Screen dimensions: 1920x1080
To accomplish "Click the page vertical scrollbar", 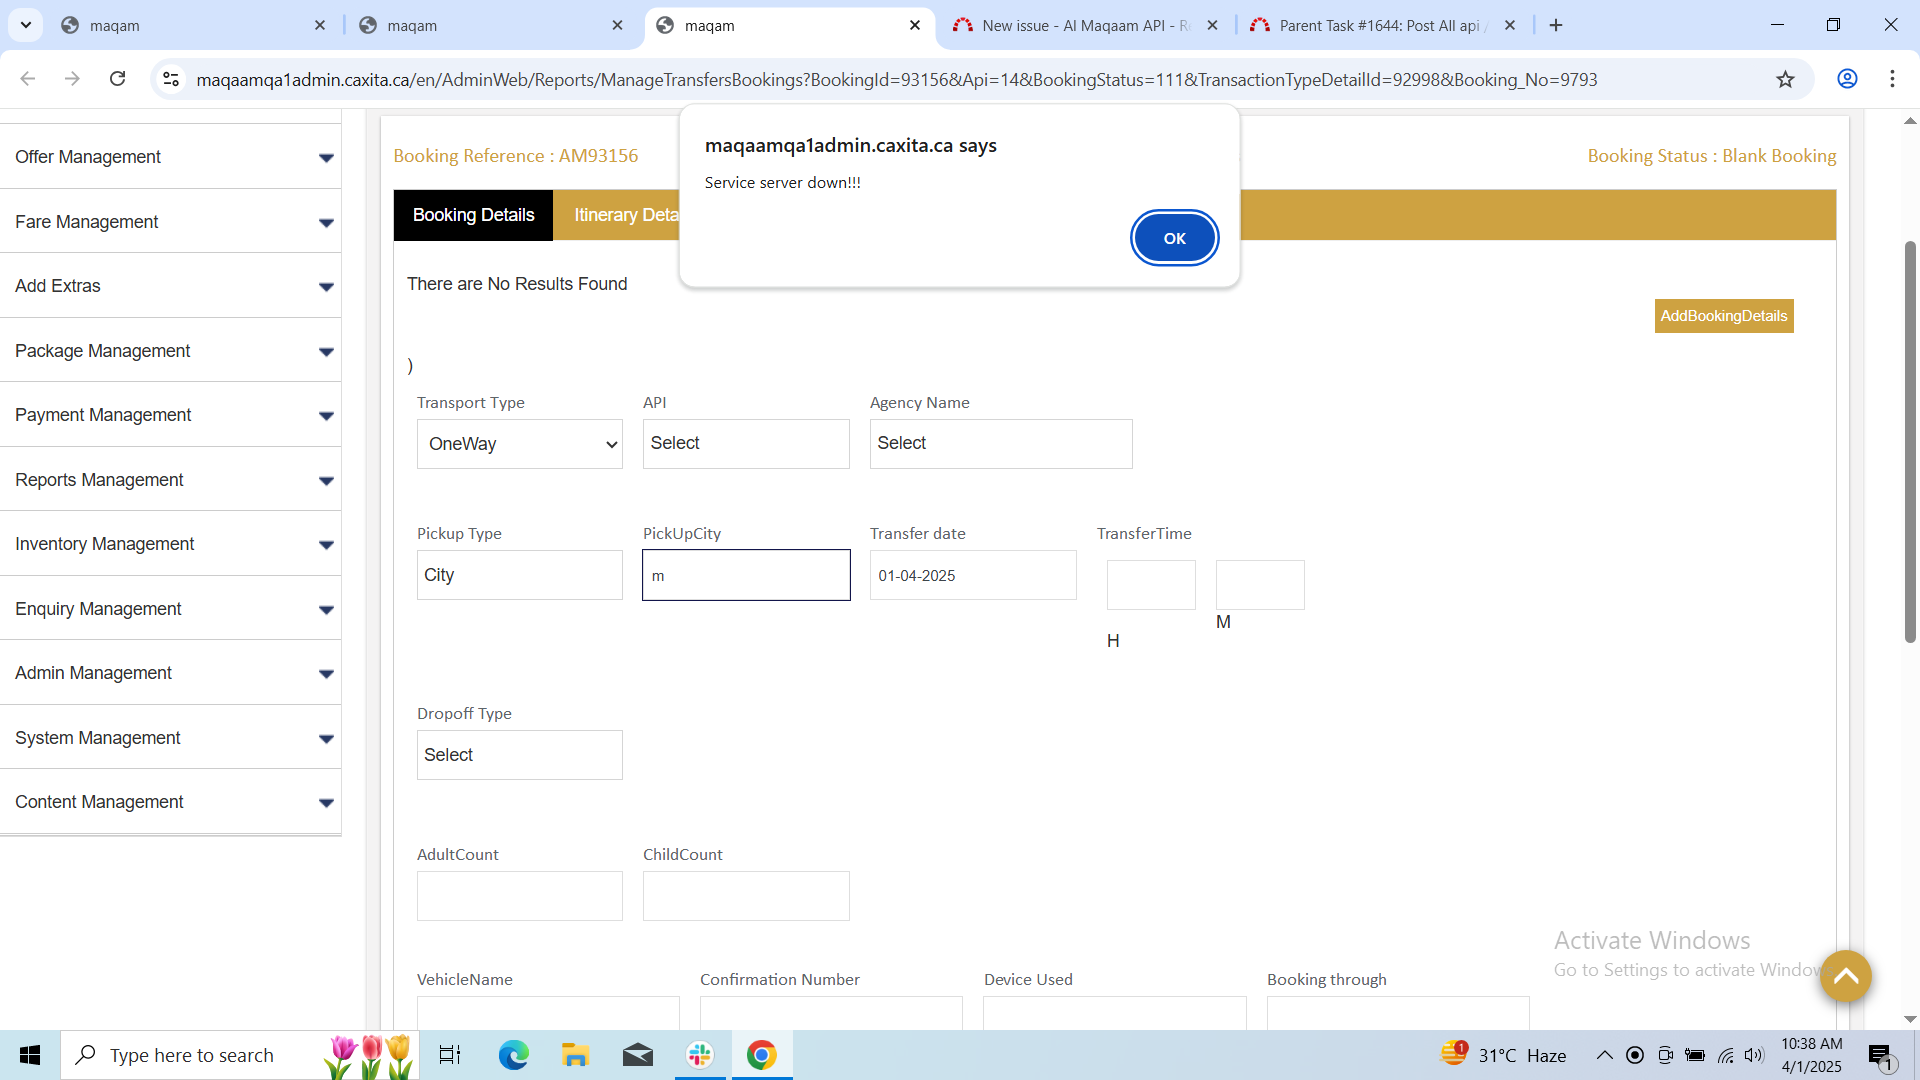I will tap(1910, 440).
